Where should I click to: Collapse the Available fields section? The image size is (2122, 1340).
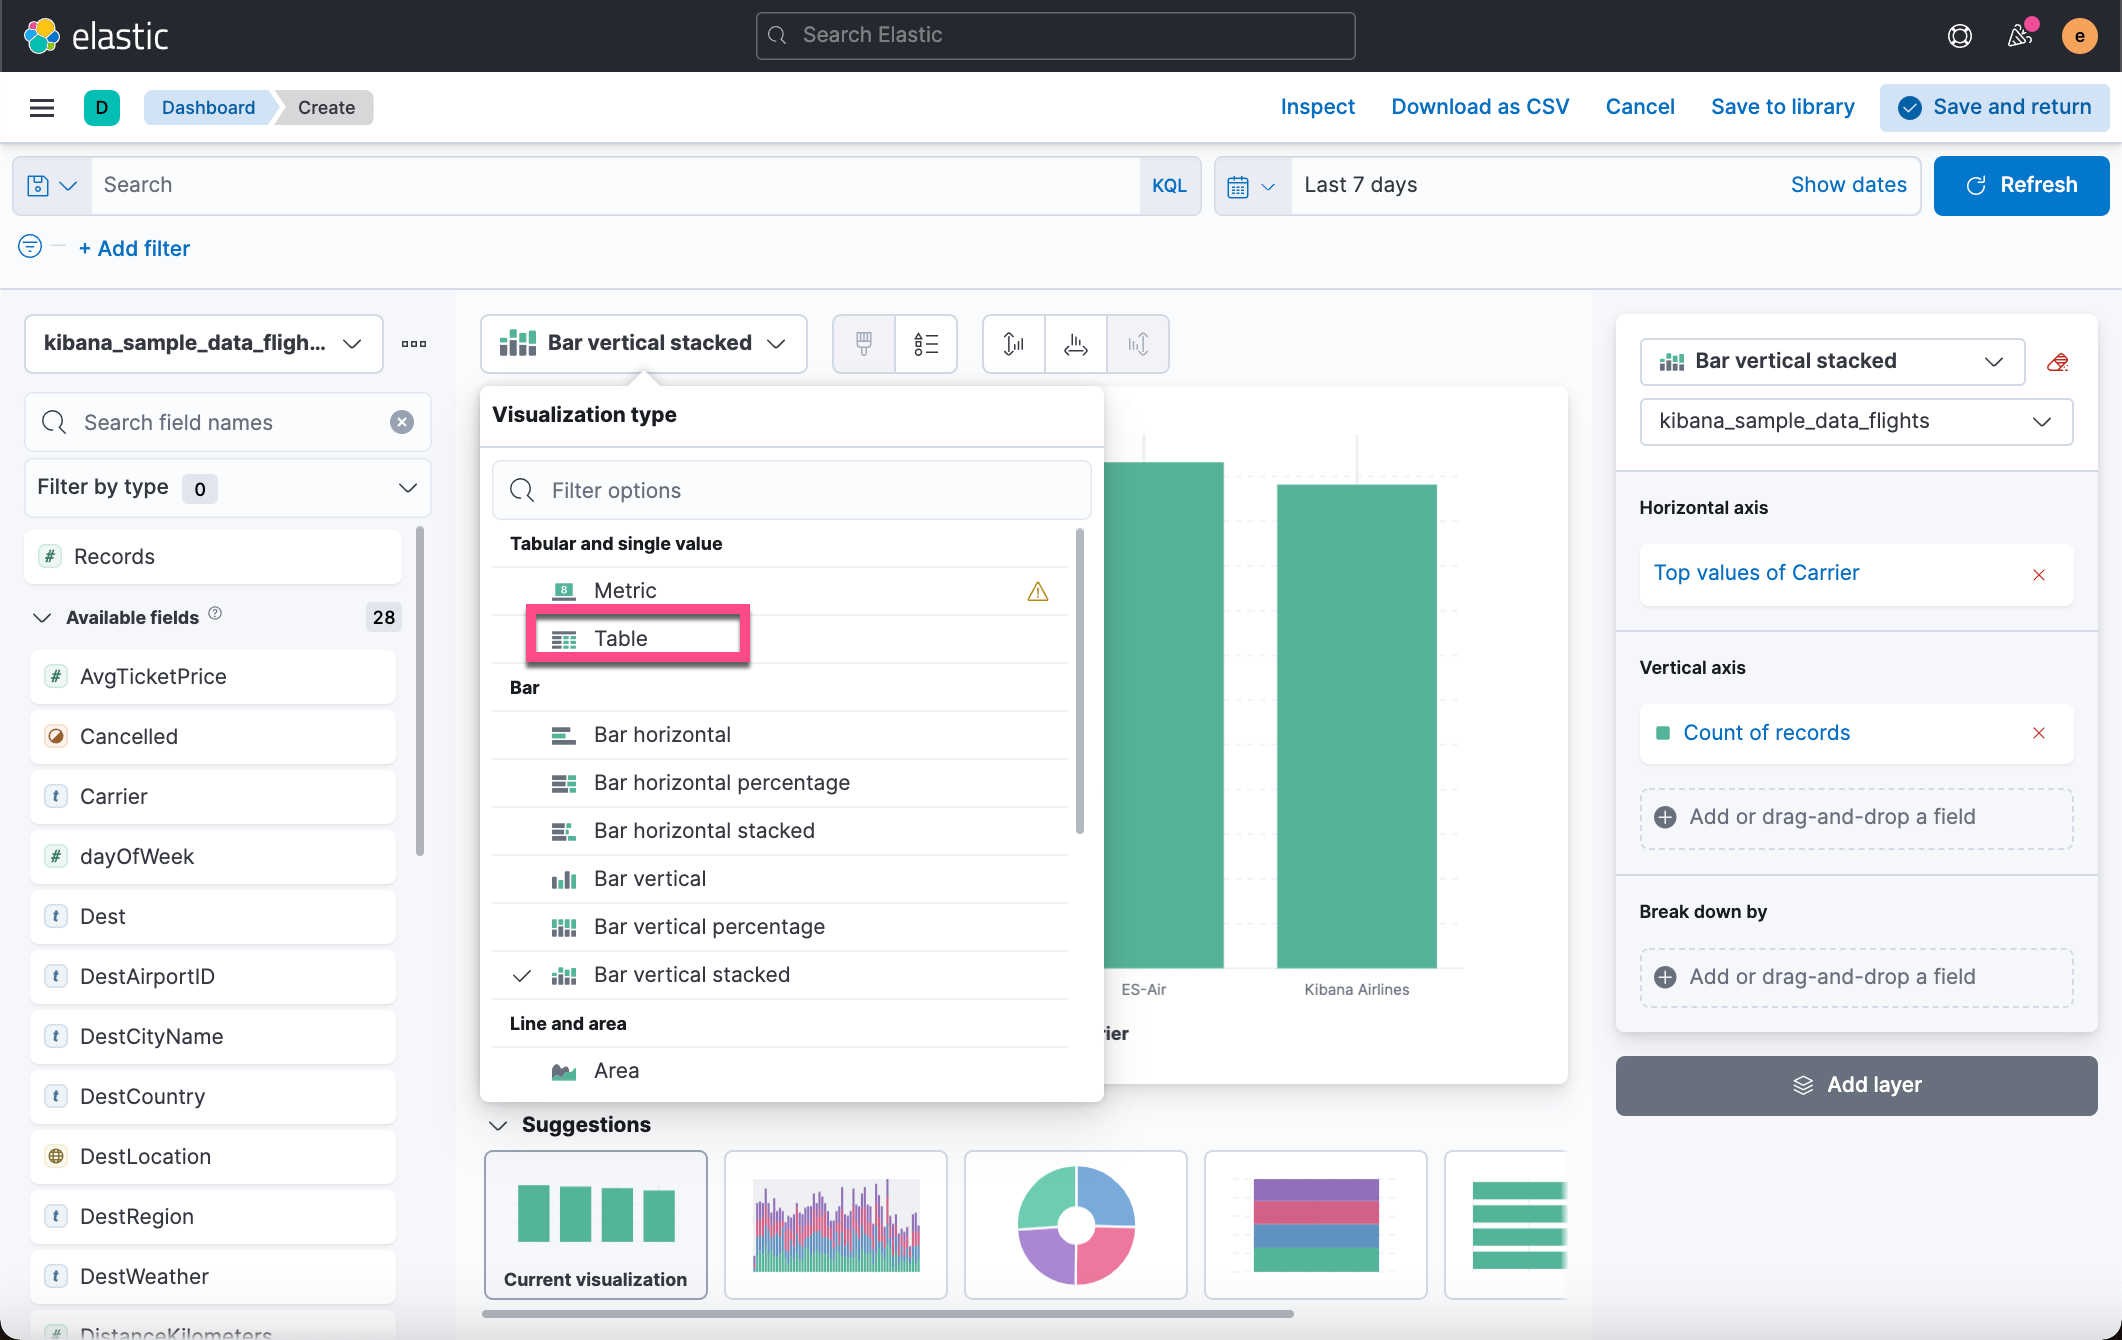point(42,618)
